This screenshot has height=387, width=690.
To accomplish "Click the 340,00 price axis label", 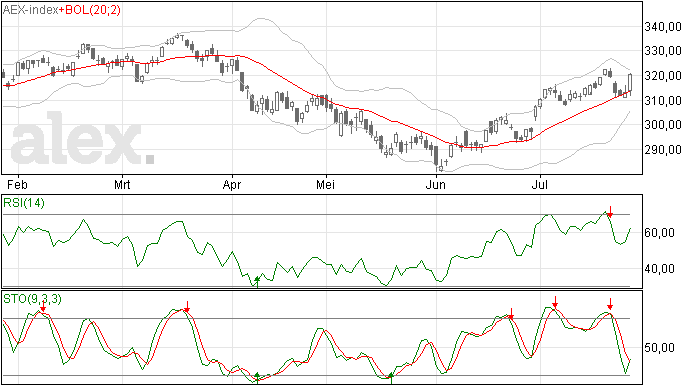I will (x=663, y=27).
